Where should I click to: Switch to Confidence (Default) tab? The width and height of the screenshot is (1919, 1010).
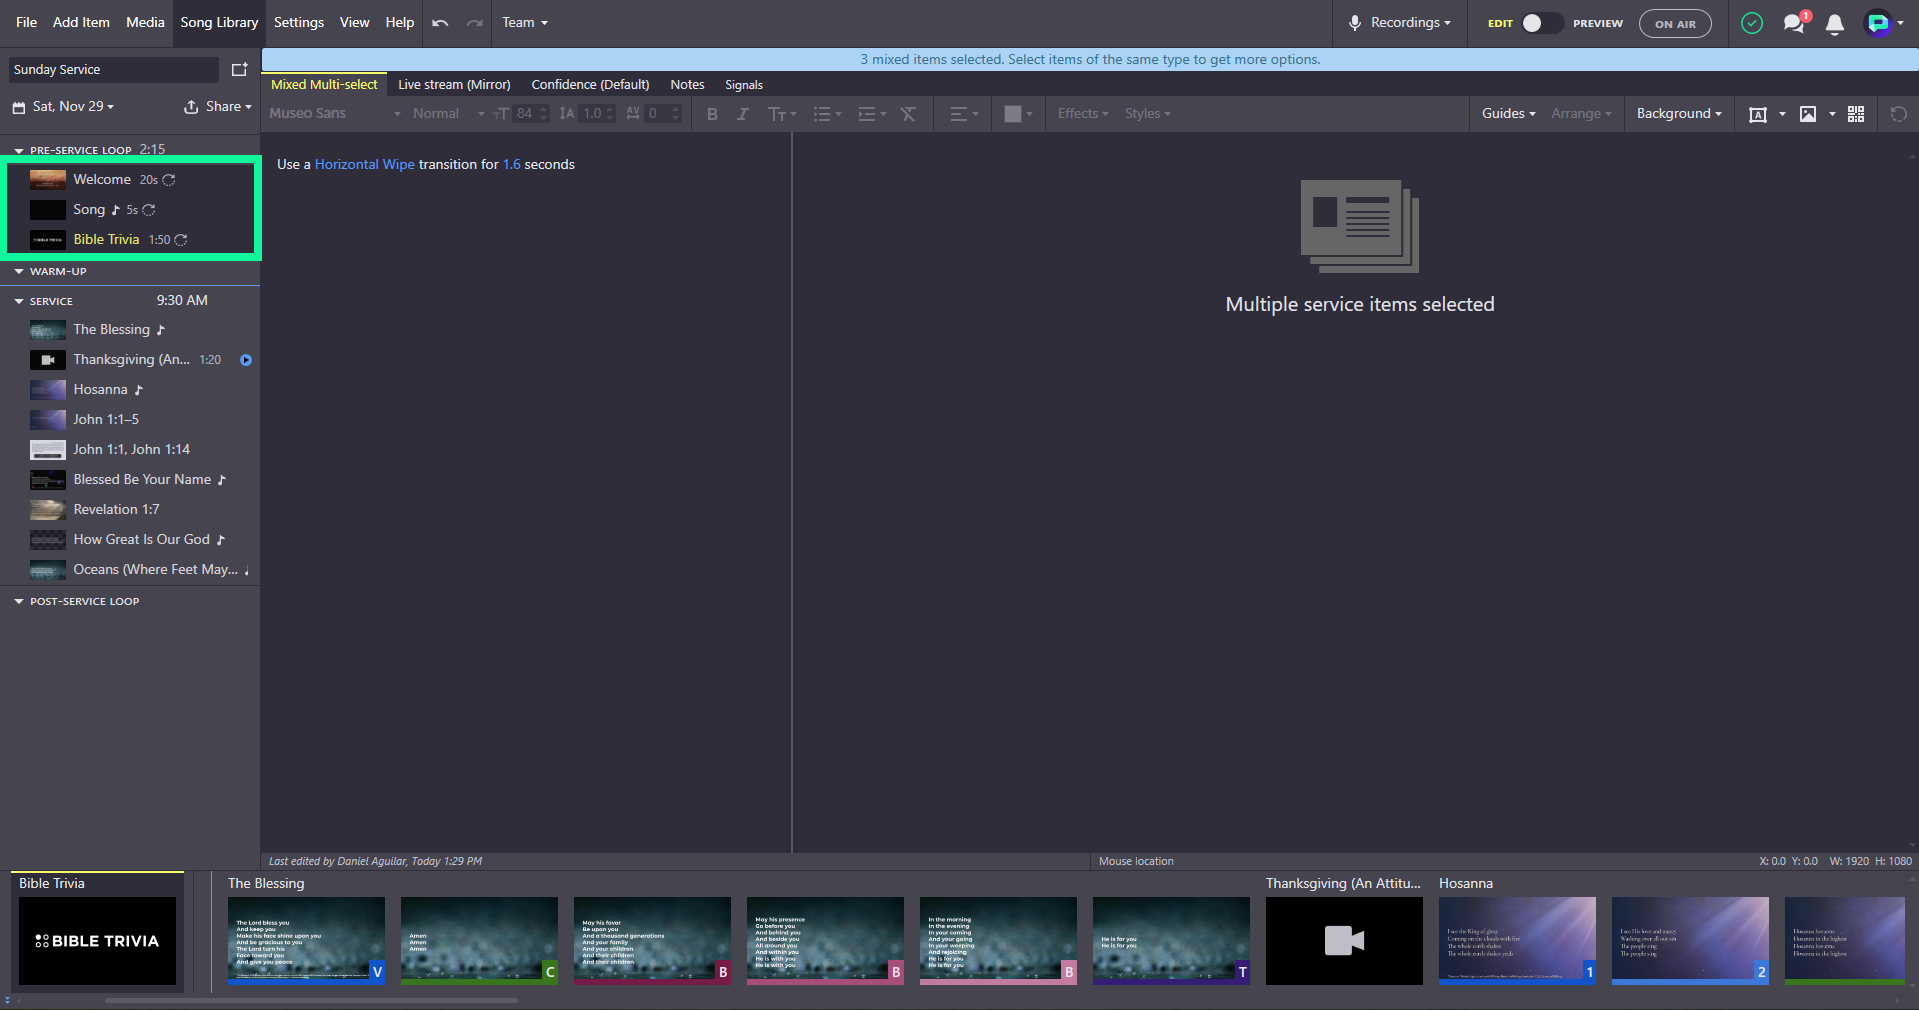pos(590,85)
